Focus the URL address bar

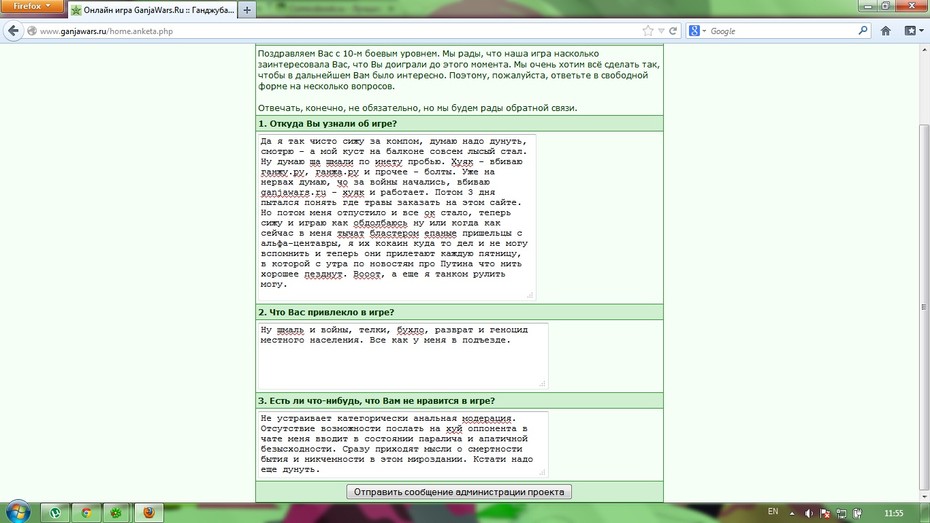tap(338, 31)
